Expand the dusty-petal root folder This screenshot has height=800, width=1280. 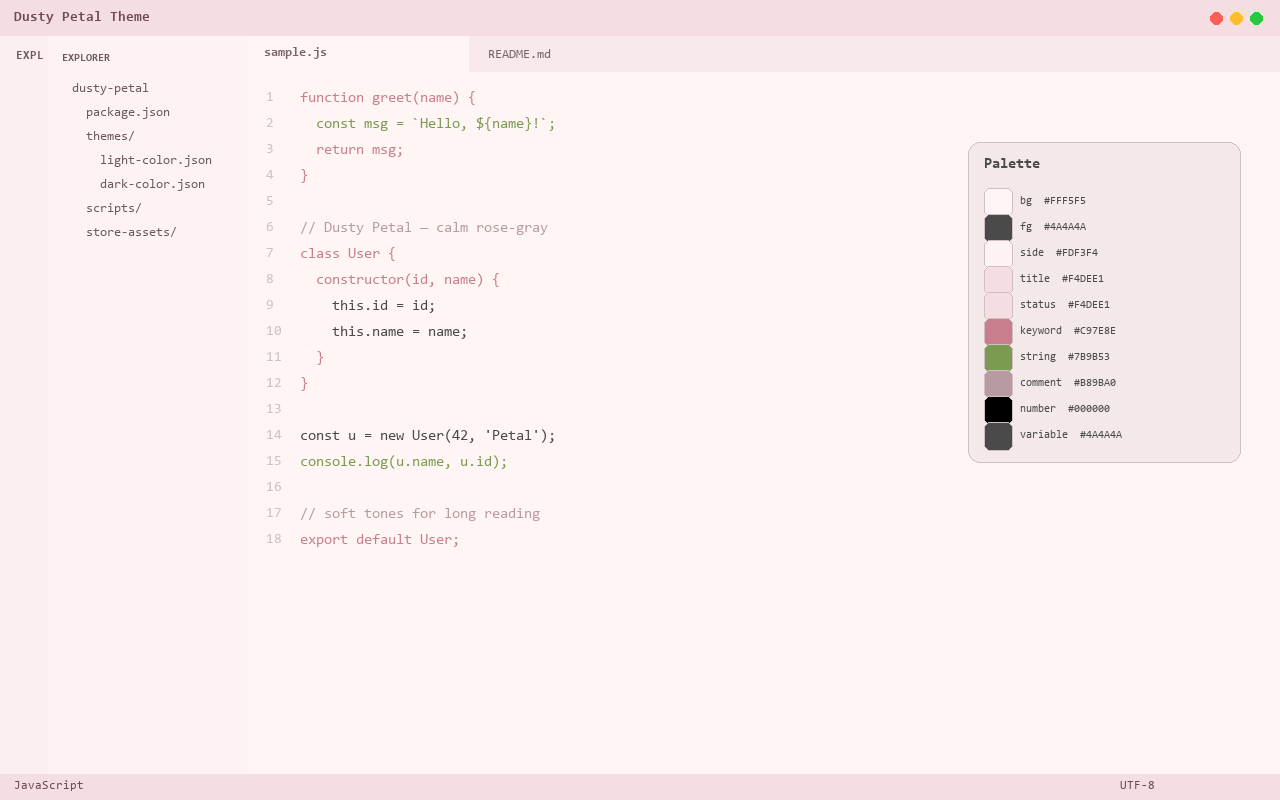pos(110,88)
